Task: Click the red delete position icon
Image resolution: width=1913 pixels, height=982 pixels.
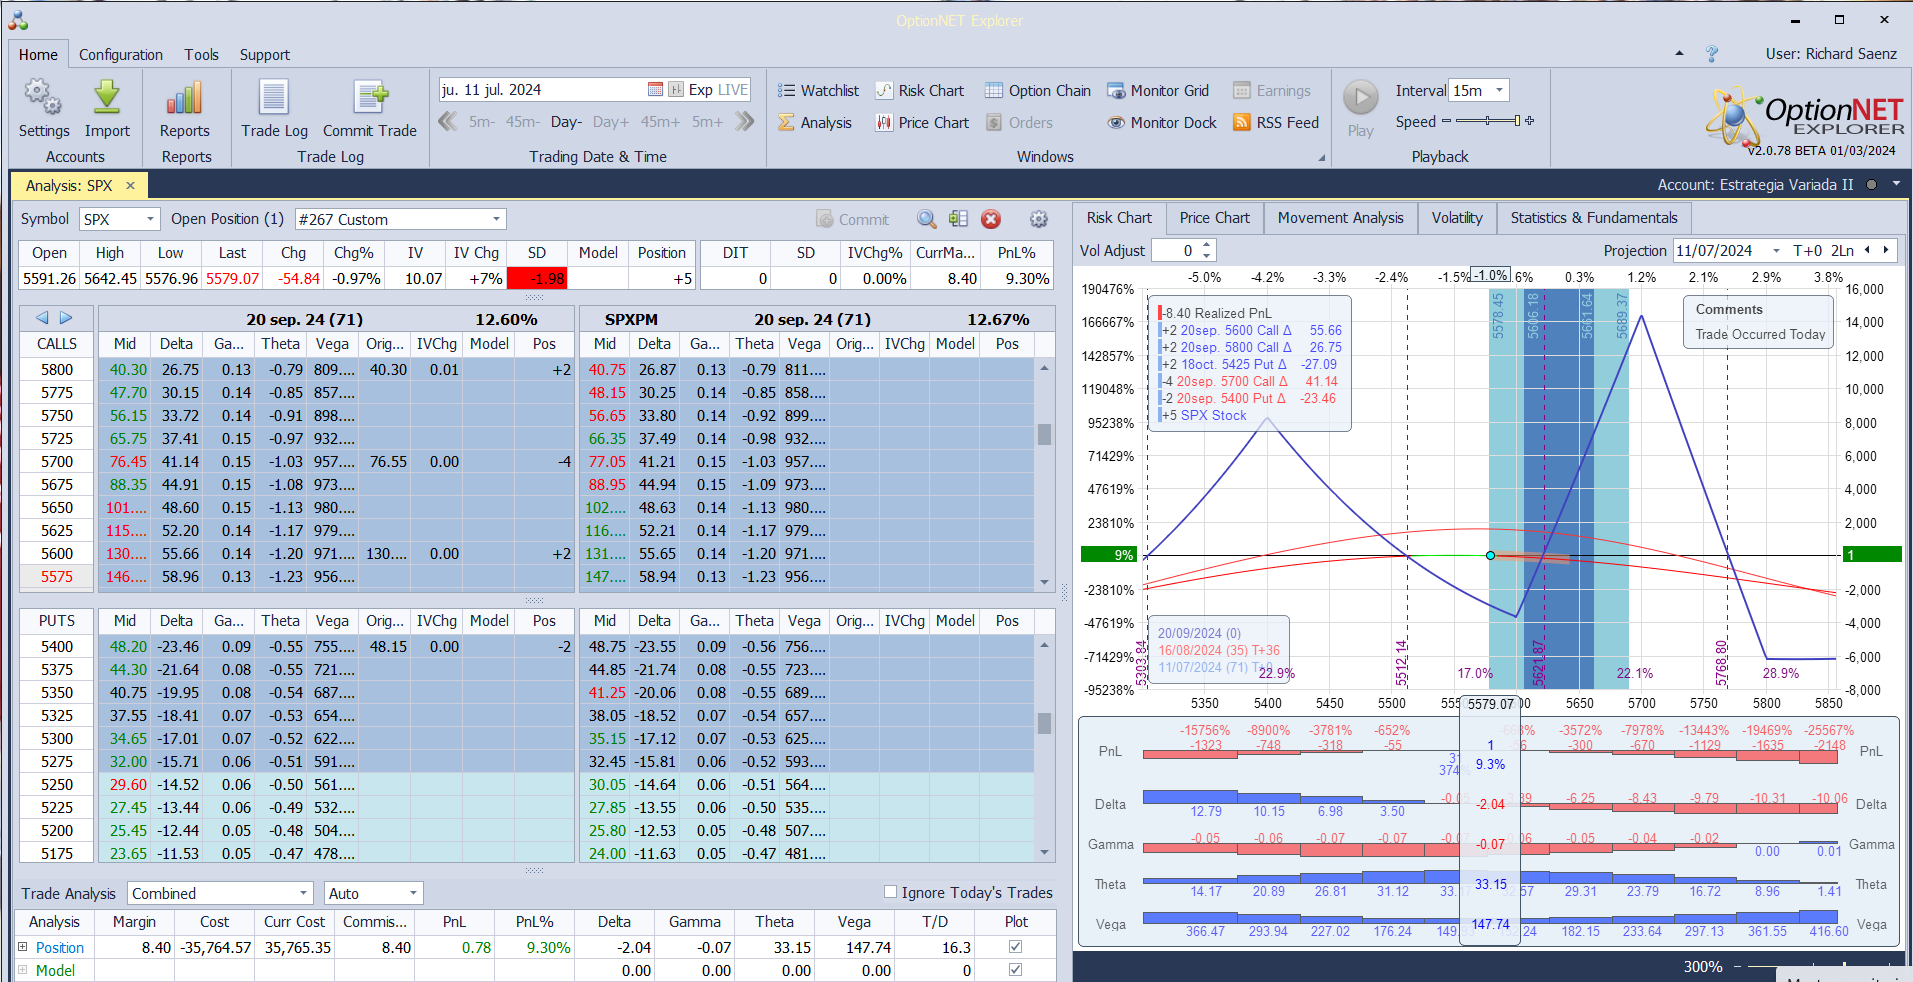Action: pyautogui.click(x=991, y=220)
